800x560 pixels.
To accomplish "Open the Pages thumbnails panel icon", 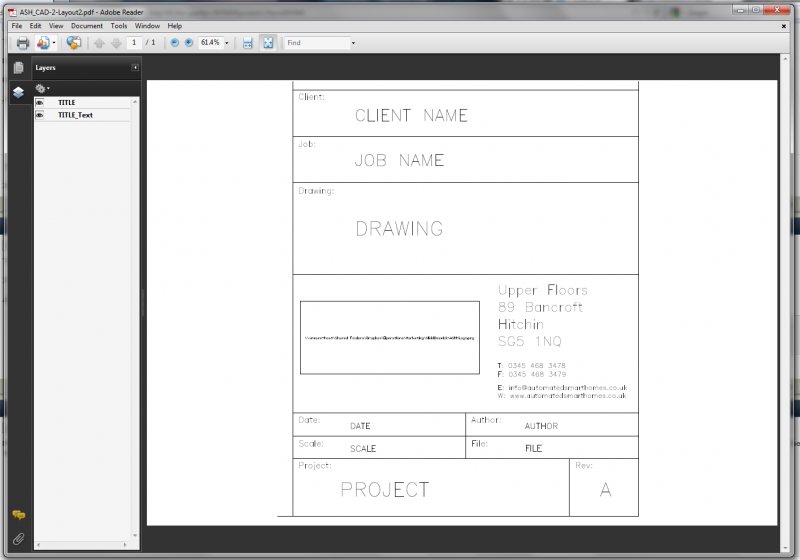I will (x=18, y=67).
